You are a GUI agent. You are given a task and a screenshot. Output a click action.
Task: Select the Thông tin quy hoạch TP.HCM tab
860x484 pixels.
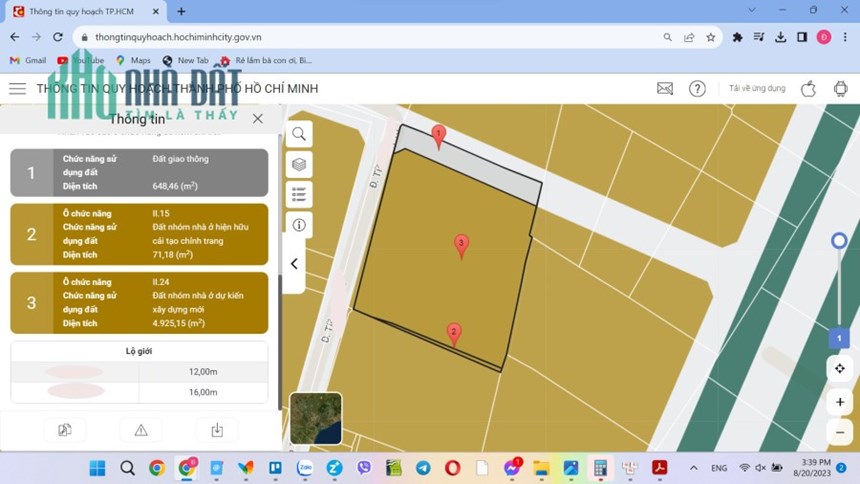[81, 12]
